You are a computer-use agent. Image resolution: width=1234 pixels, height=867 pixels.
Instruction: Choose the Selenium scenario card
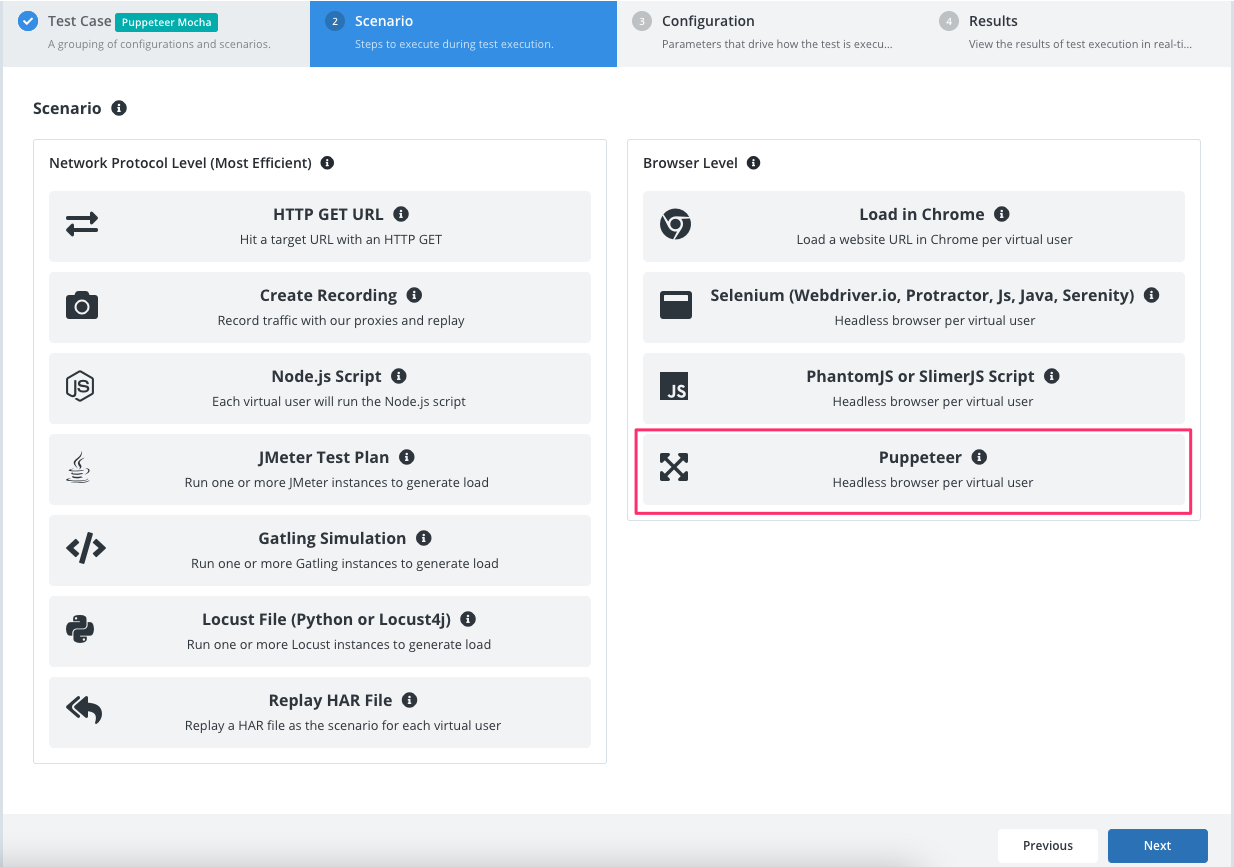tap(914, 307)
